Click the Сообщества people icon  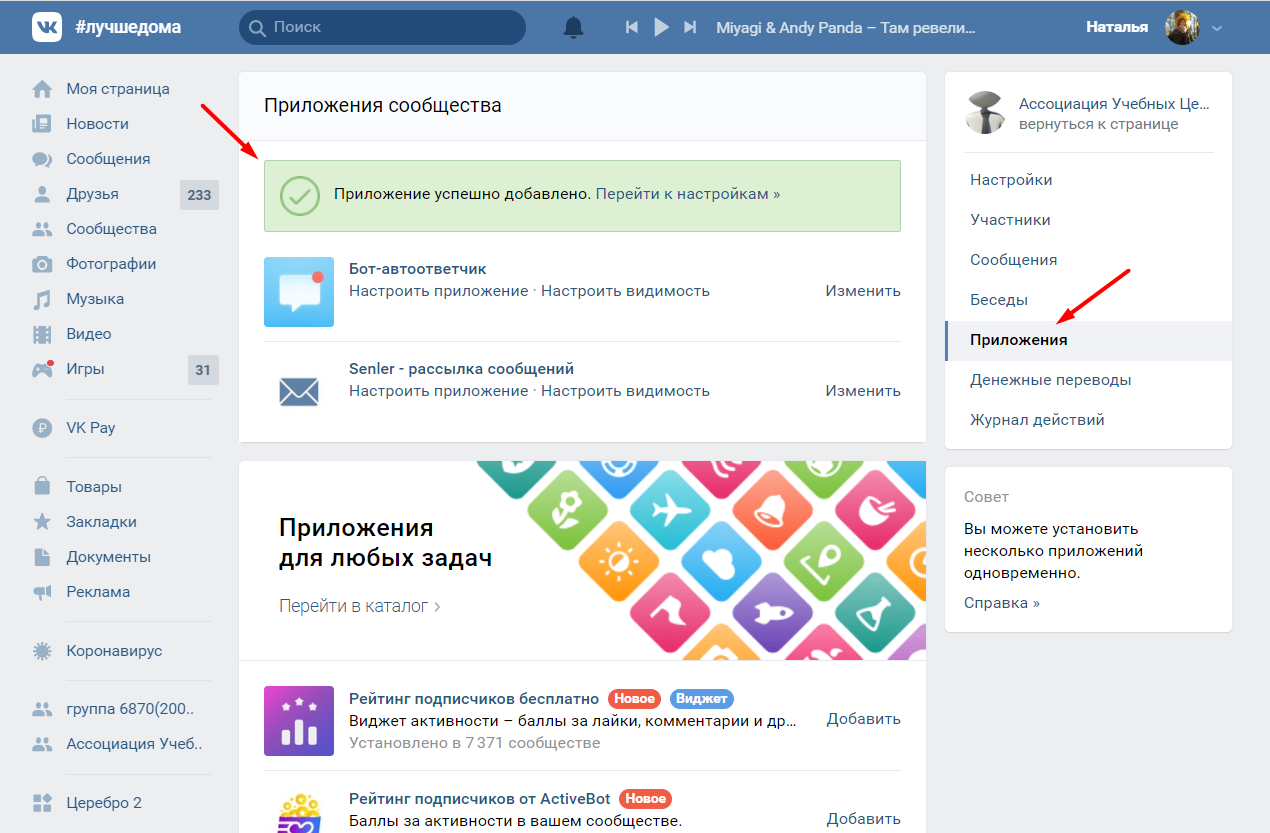point(42,229)
